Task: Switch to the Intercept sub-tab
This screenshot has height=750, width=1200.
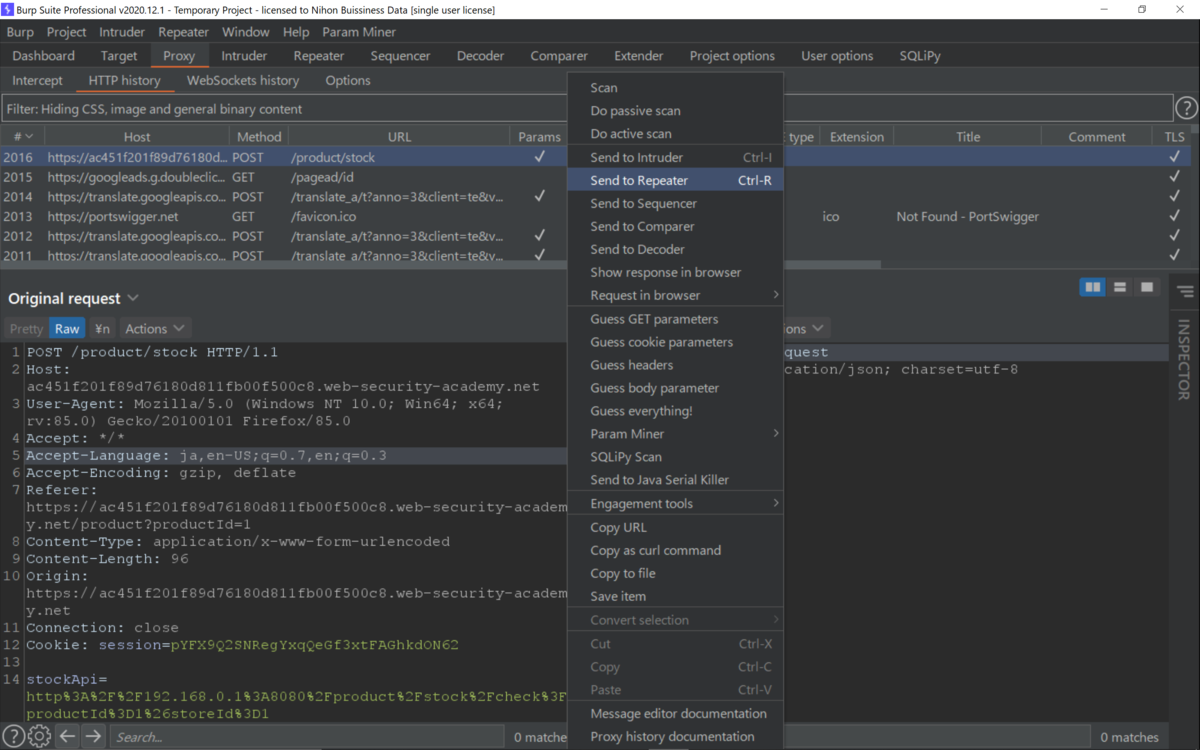Action: (37, 80)
